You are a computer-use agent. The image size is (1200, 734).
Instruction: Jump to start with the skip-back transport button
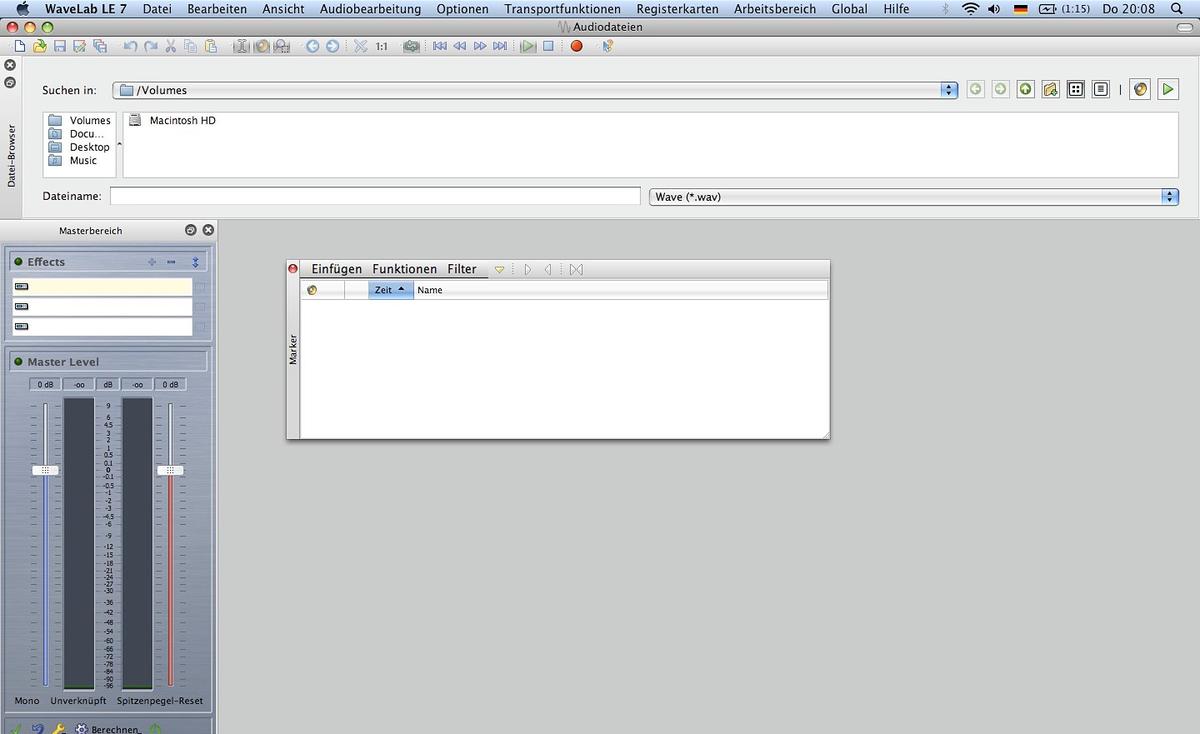[439, 46]
